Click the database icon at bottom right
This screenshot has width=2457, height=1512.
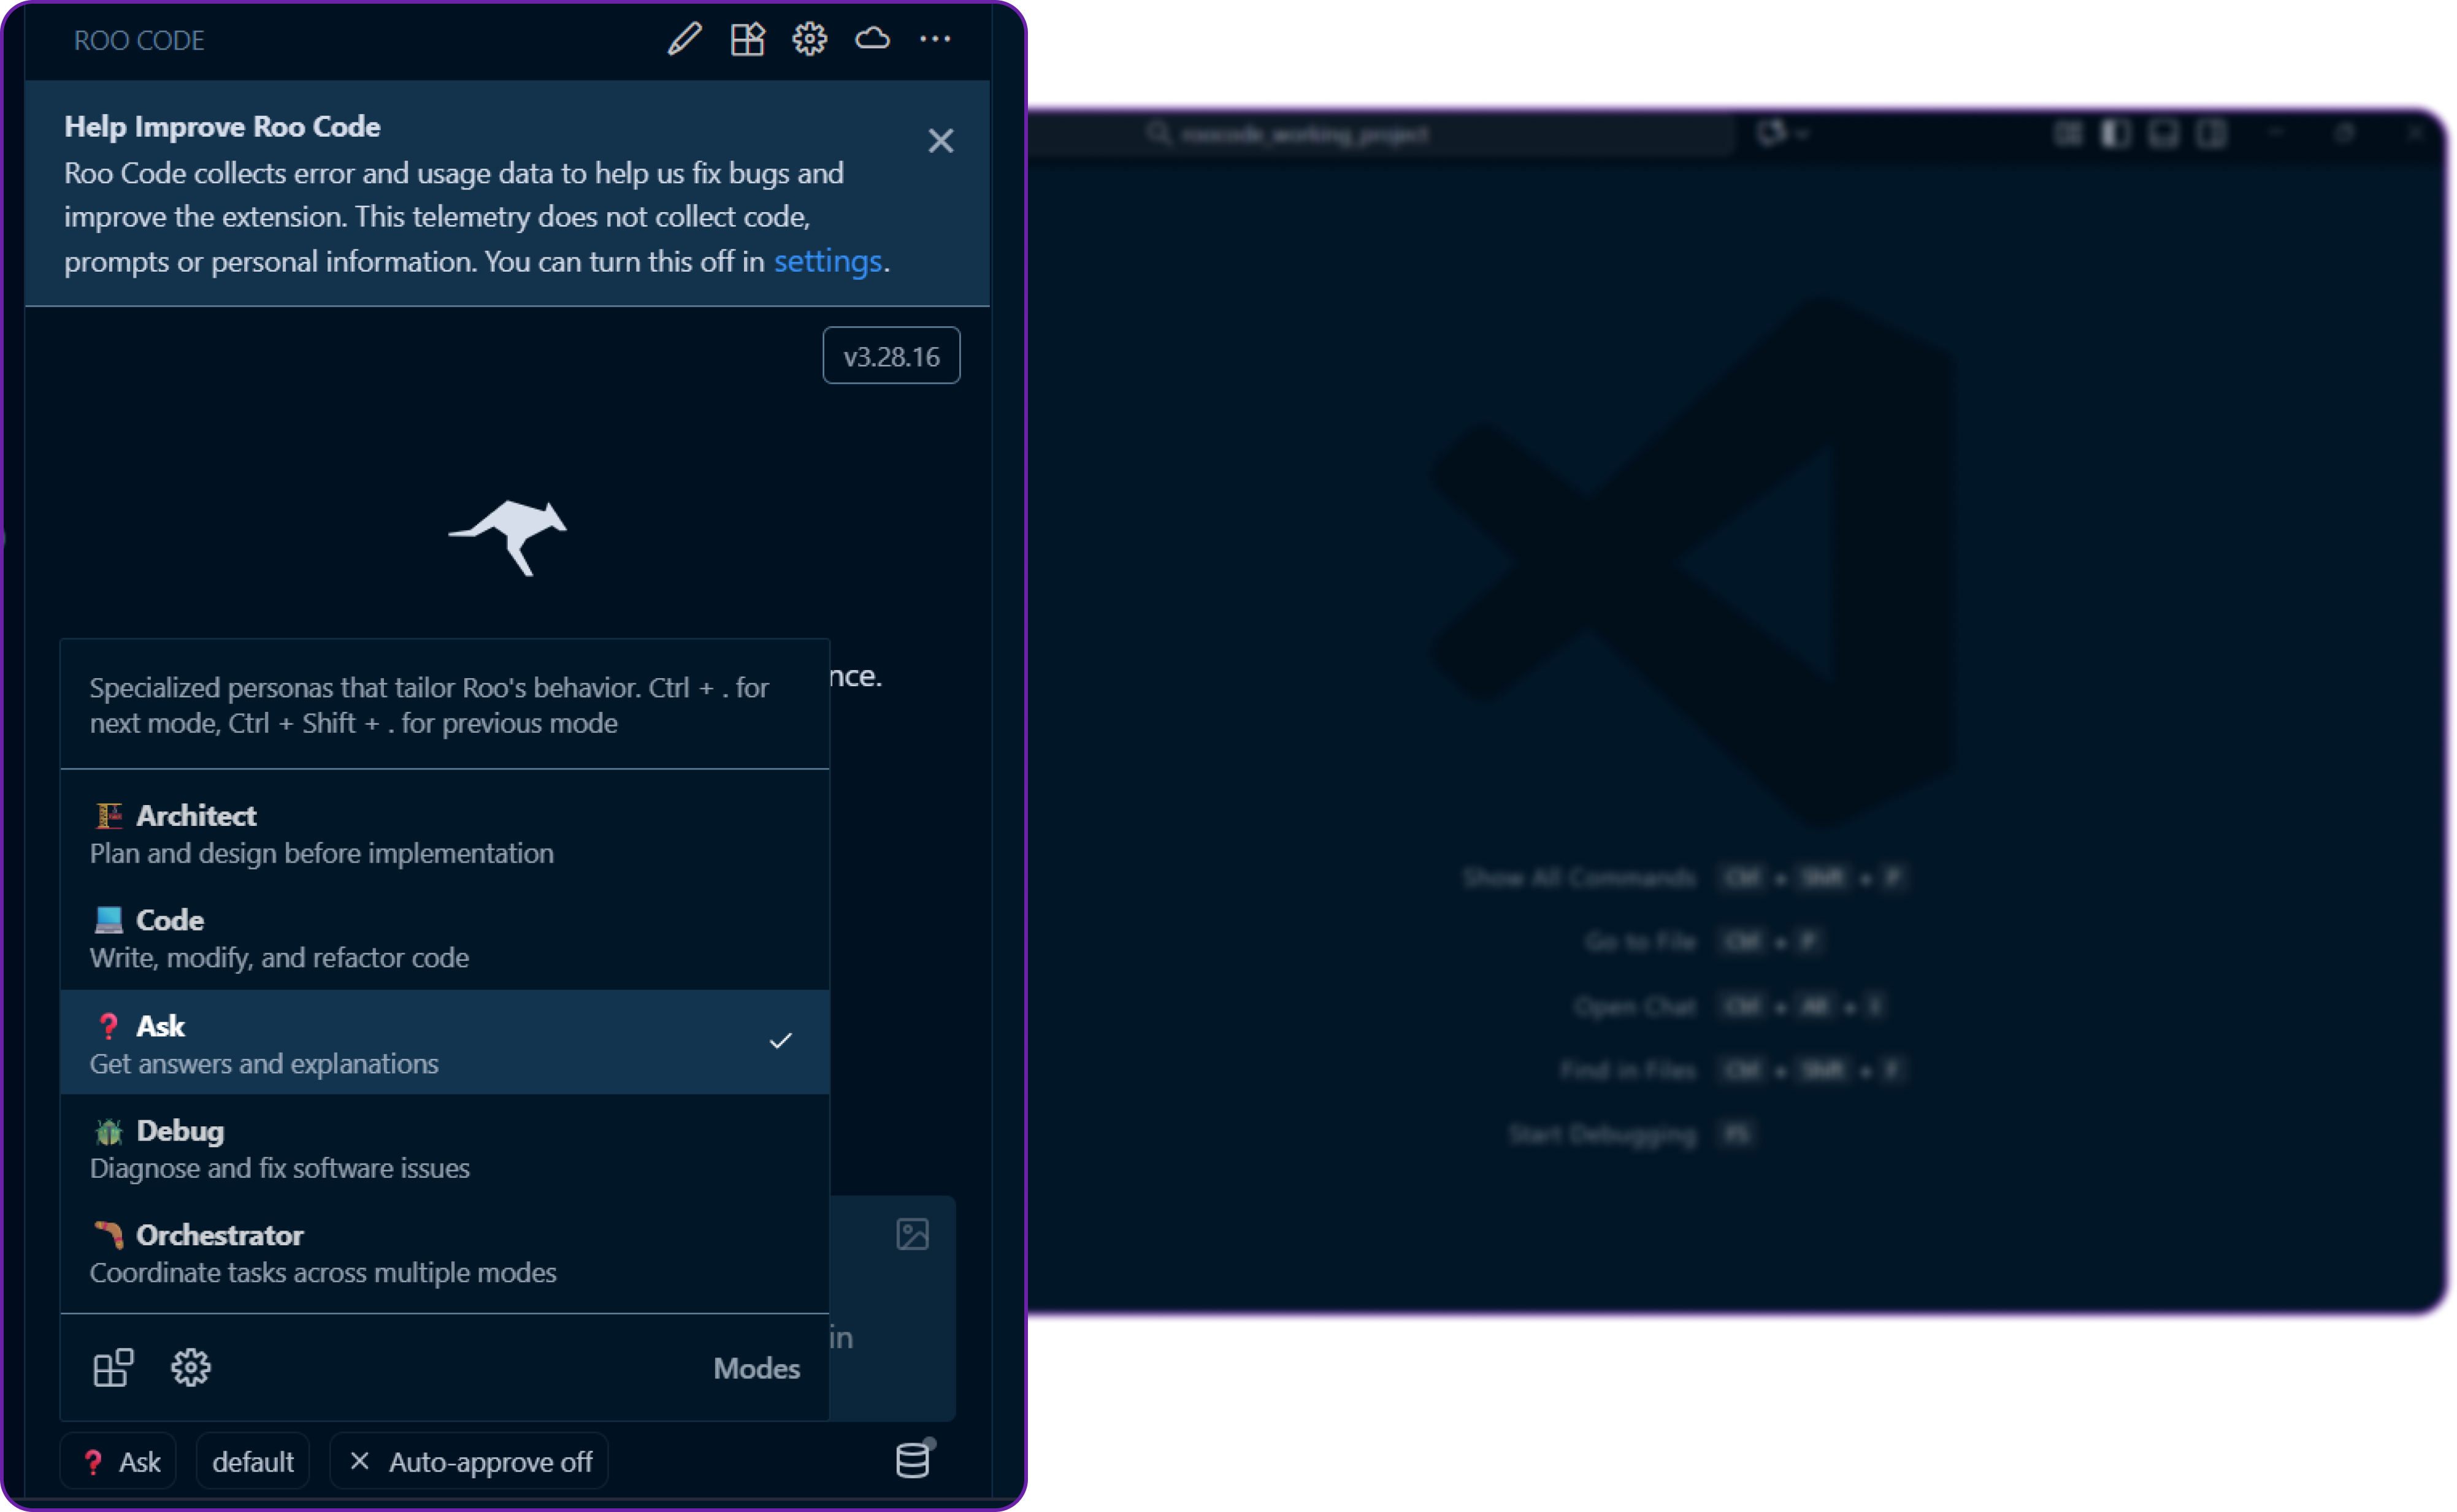pyautogui.click(x=912, y=1461)
